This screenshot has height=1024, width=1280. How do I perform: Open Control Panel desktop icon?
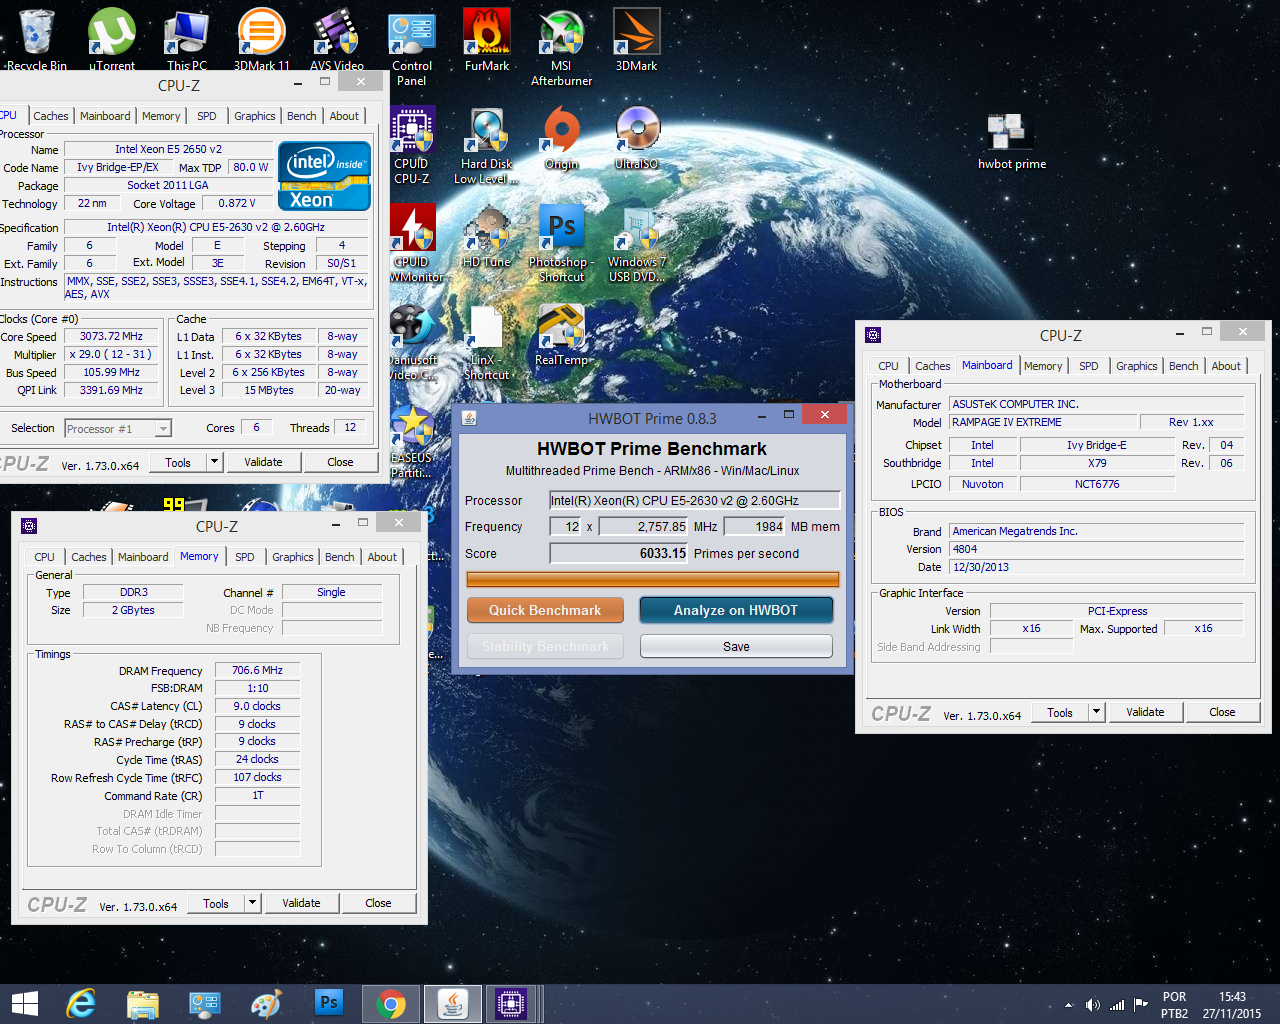point(412,46)
